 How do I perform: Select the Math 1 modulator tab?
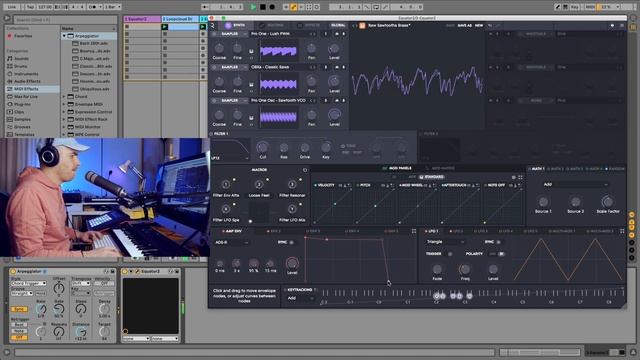point(536,169)
